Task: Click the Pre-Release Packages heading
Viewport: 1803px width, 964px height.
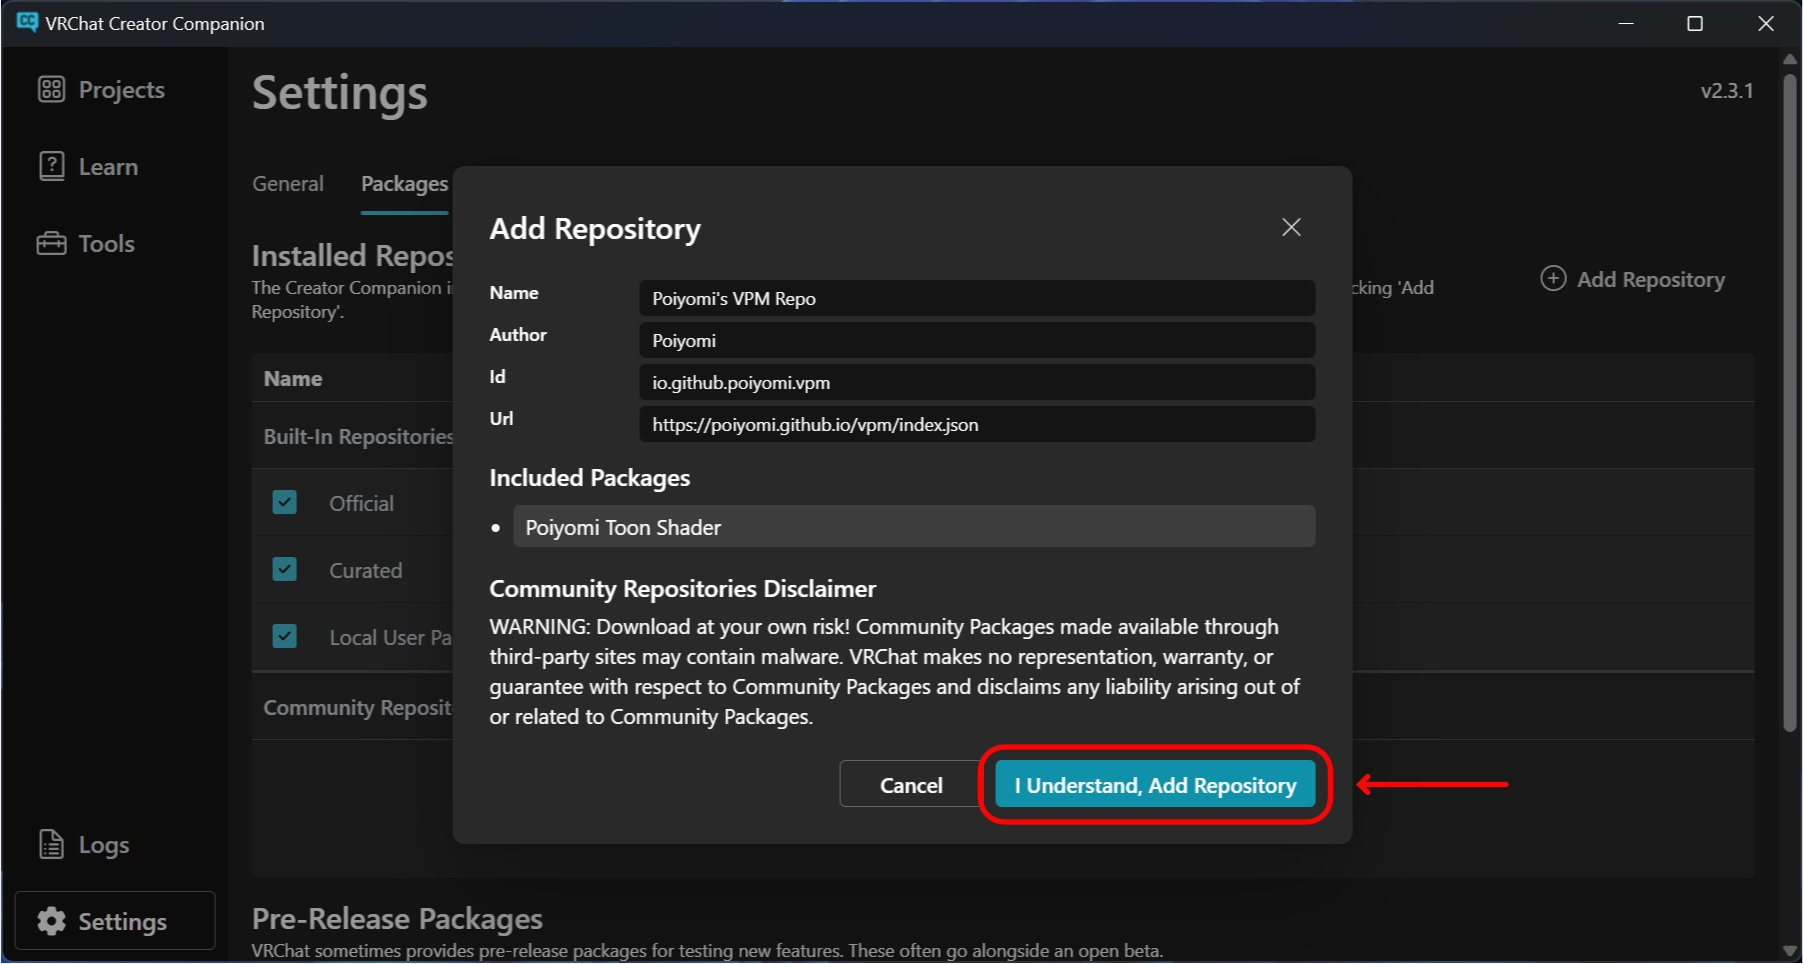Action: (x=397, y=919)
